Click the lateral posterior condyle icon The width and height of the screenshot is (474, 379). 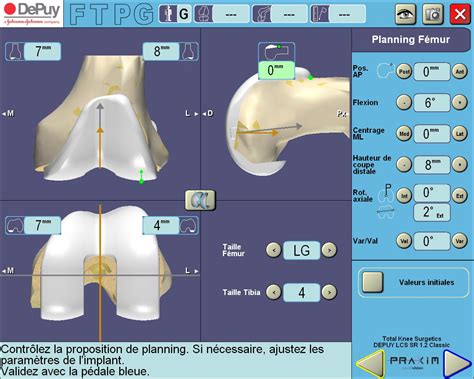coord(189,225)
